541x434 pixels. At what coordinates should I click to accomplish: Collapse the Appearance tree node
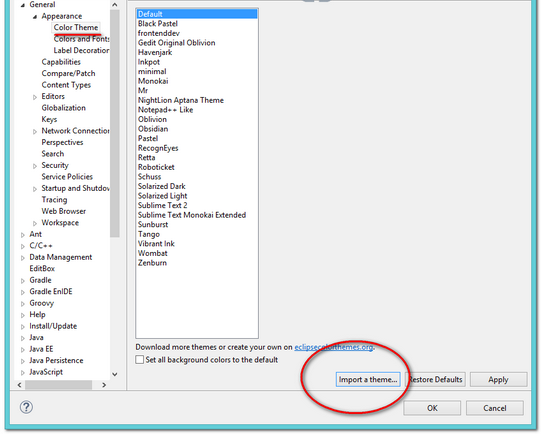tap(35, 17)
